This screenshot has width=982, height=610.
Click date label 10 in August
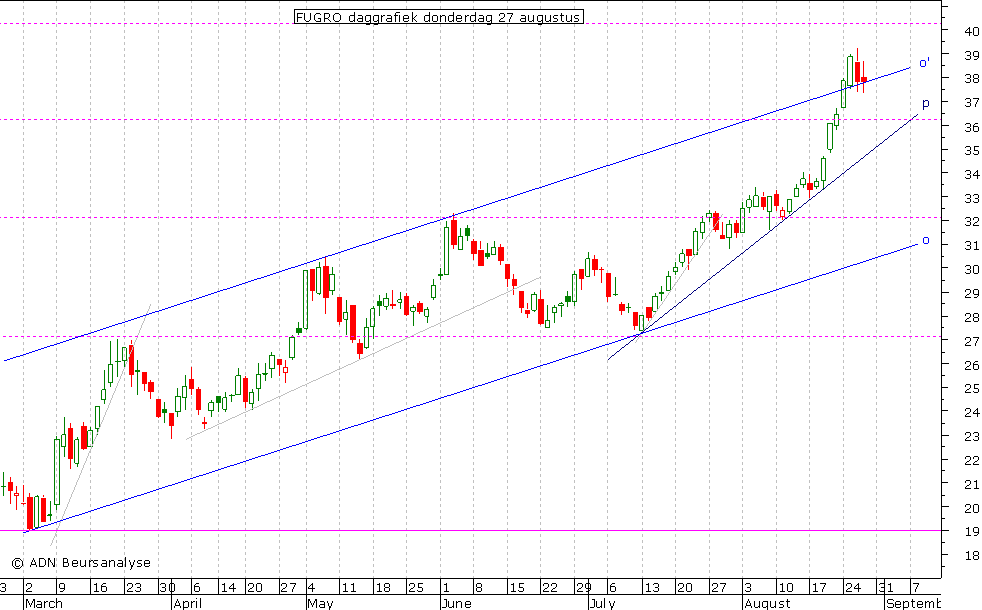[785, 588]
